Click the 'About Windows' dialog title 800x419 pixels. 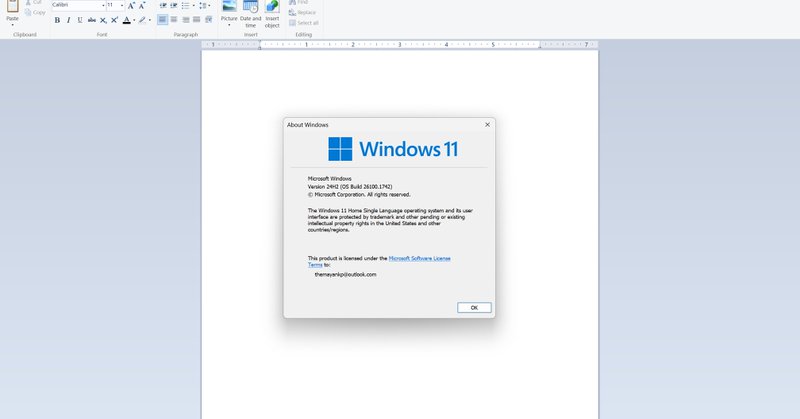[x=308, y=125]
